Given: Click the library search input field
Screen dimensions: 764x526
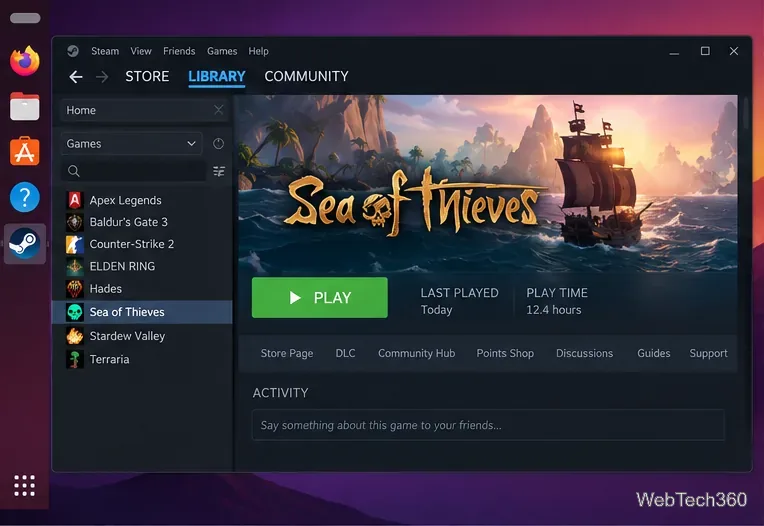Looking at the screenshot, I should [134, 171].
